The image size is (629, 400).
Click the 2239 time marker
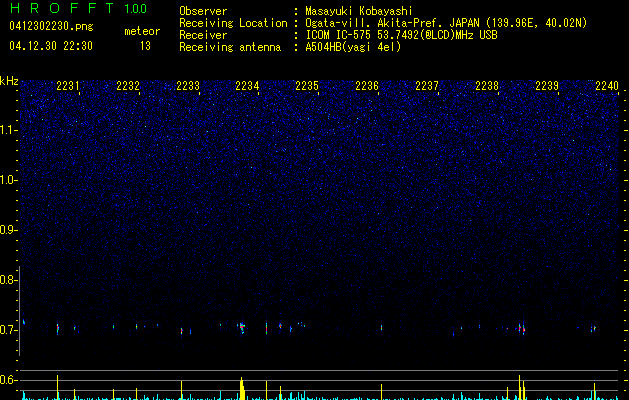point(547,86)
